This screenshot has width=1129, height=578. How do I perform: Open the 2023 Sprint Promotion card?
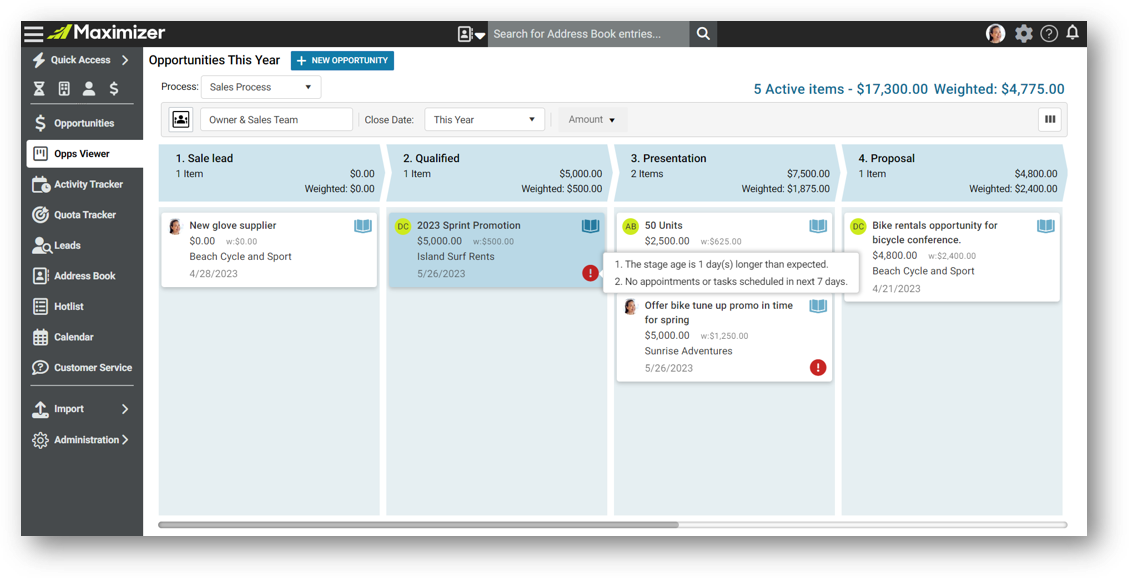point(497,249)
